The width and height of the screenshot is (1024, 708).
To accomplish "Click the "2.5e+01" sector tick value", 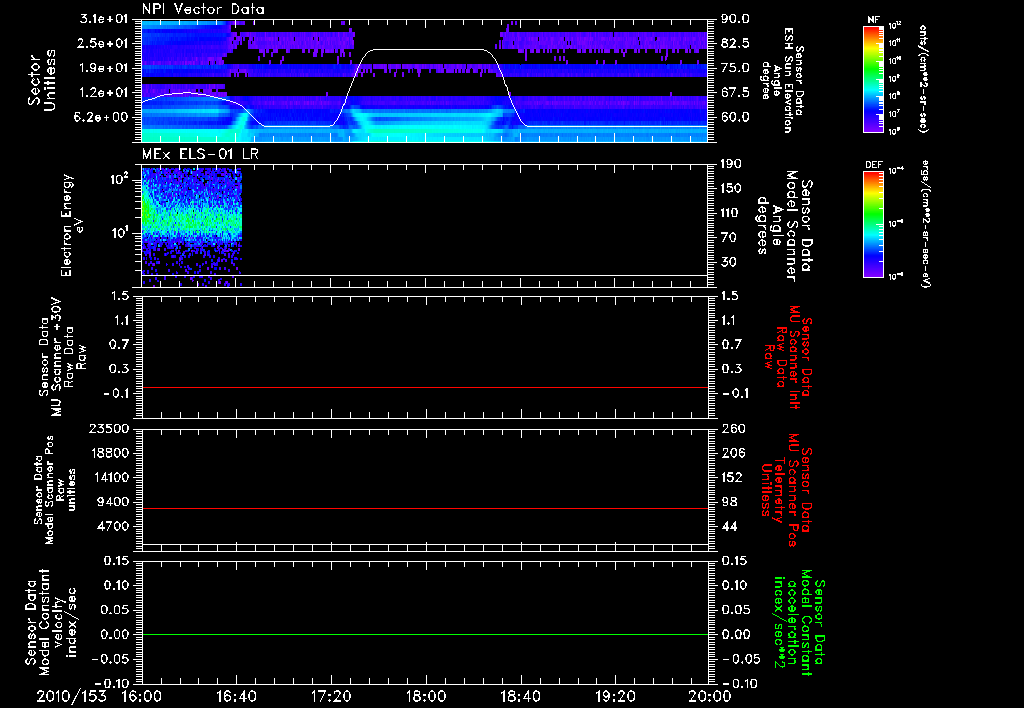I will coord(103,43).
